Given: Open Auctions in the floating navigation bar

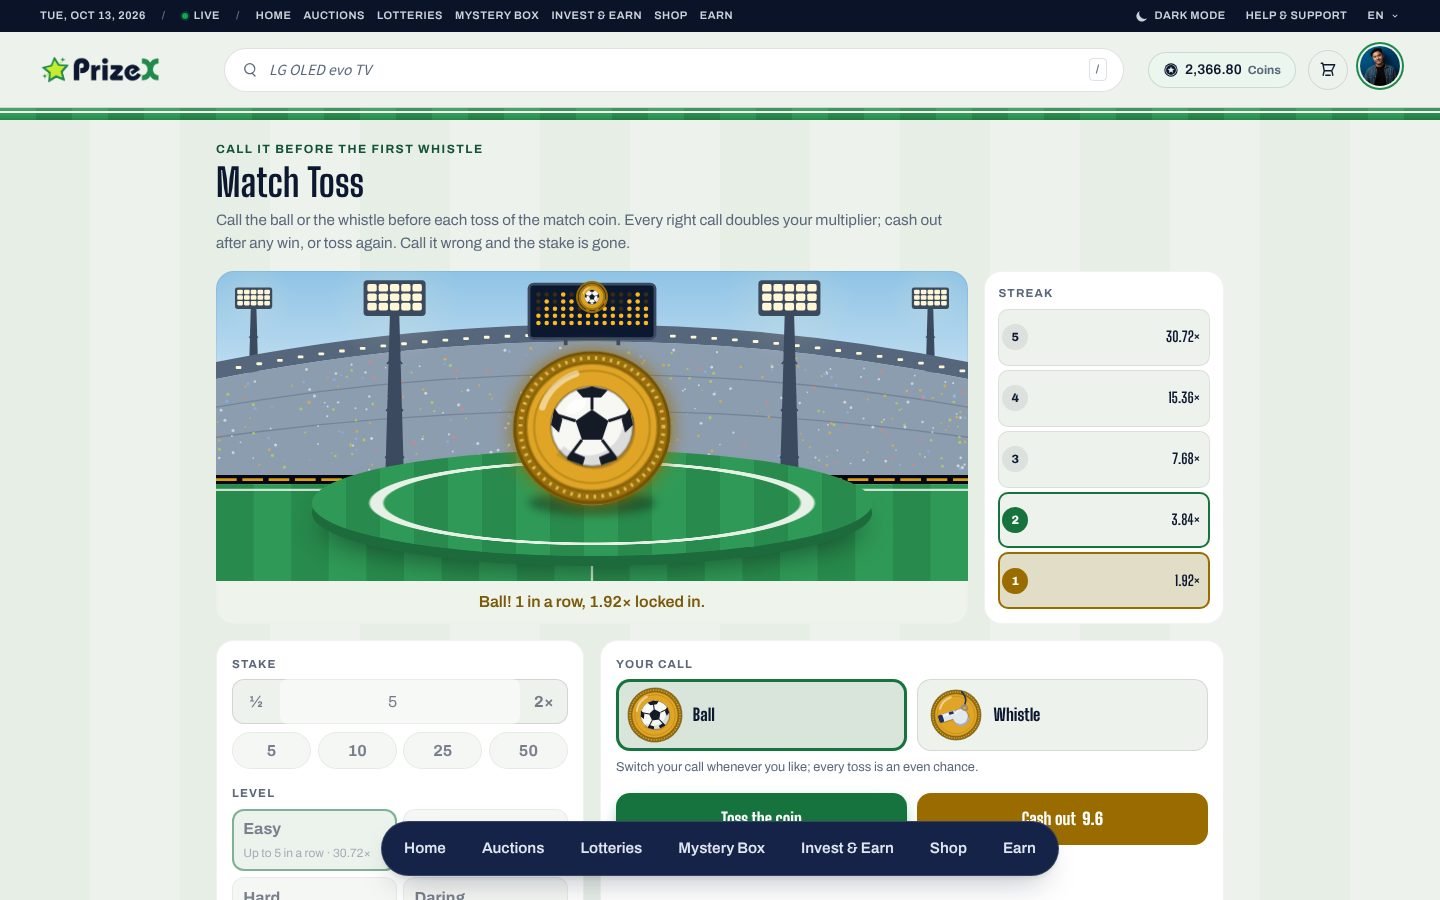Looking at the screenshot, I should [x=513, y=848].
